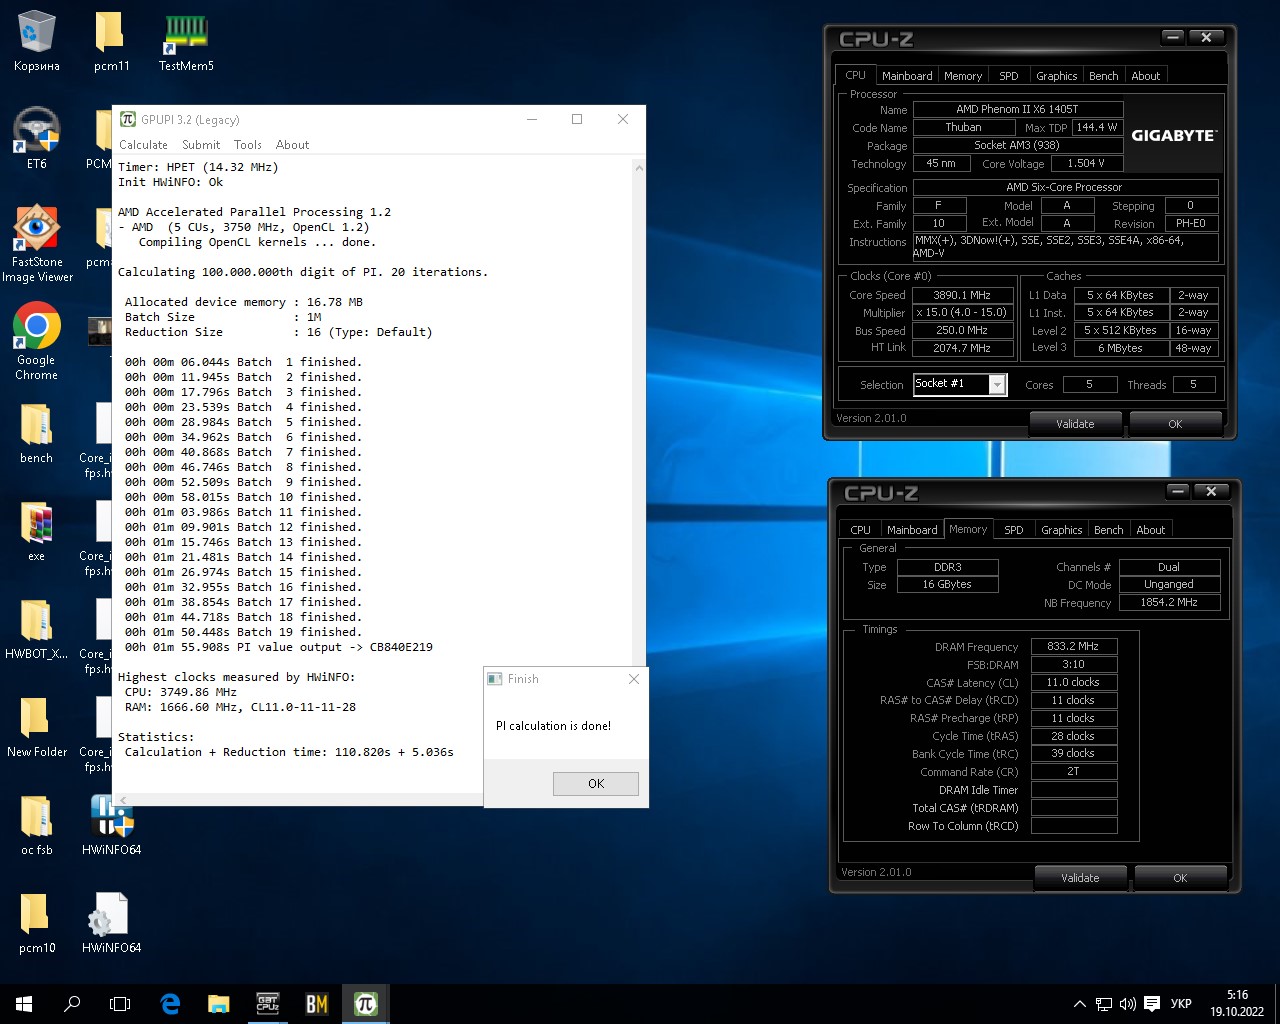The width and height of the screenshot is (1280, 1024).
Task: Switch to BM taskbar application
Action: (316, 1004)
